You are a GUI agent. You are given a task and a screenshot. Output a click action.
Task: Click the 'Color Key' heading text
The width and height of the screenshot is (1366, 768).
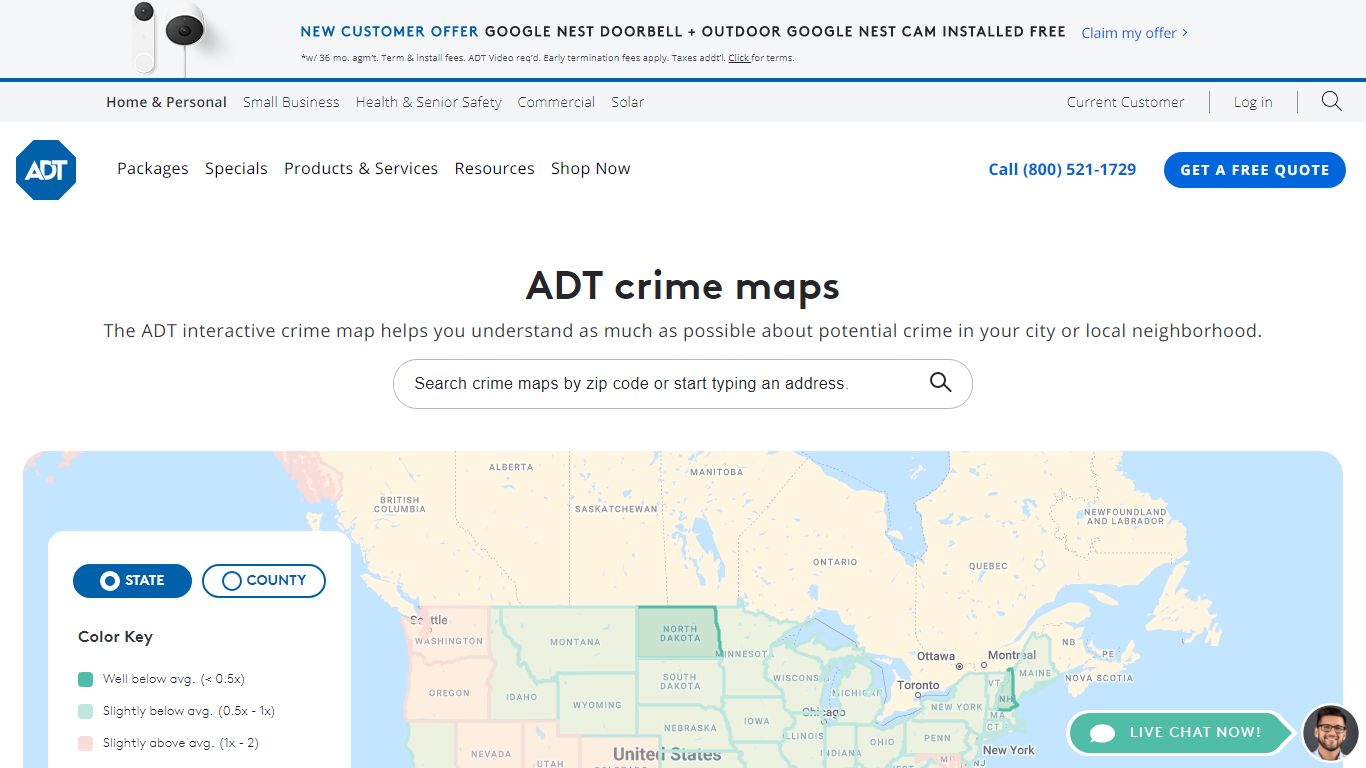pos(115,637)
